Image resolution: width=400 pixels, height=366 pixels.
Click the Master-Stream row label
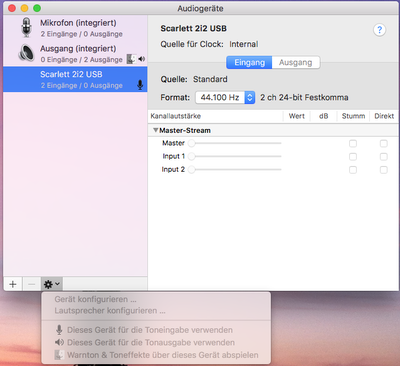[x=185, y=130]
